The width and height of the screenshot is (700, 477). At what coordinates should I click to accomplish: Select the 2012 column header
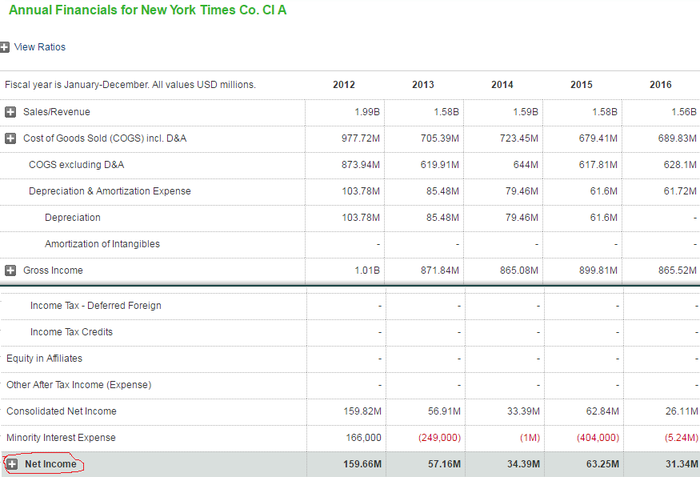tap(344, 85)
